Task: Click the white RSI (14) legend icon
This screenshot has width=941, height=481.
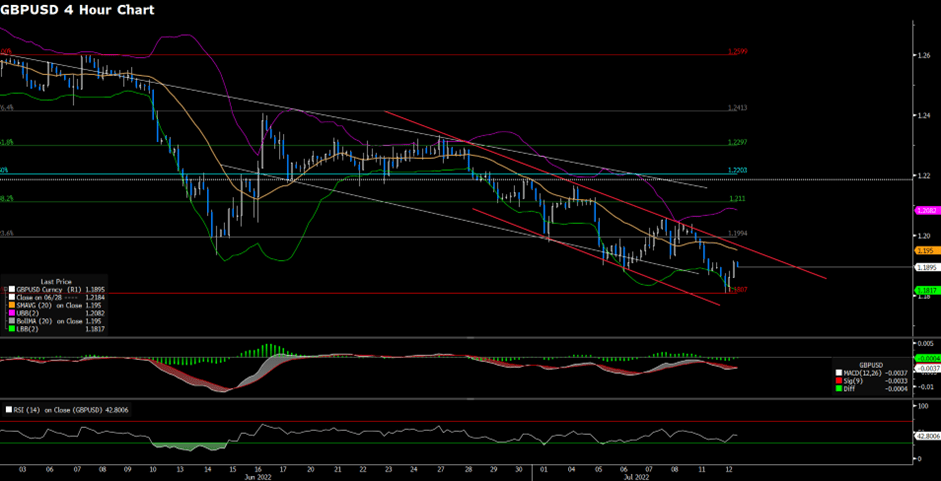Action: pyautogui.click(x=7, y=410)
